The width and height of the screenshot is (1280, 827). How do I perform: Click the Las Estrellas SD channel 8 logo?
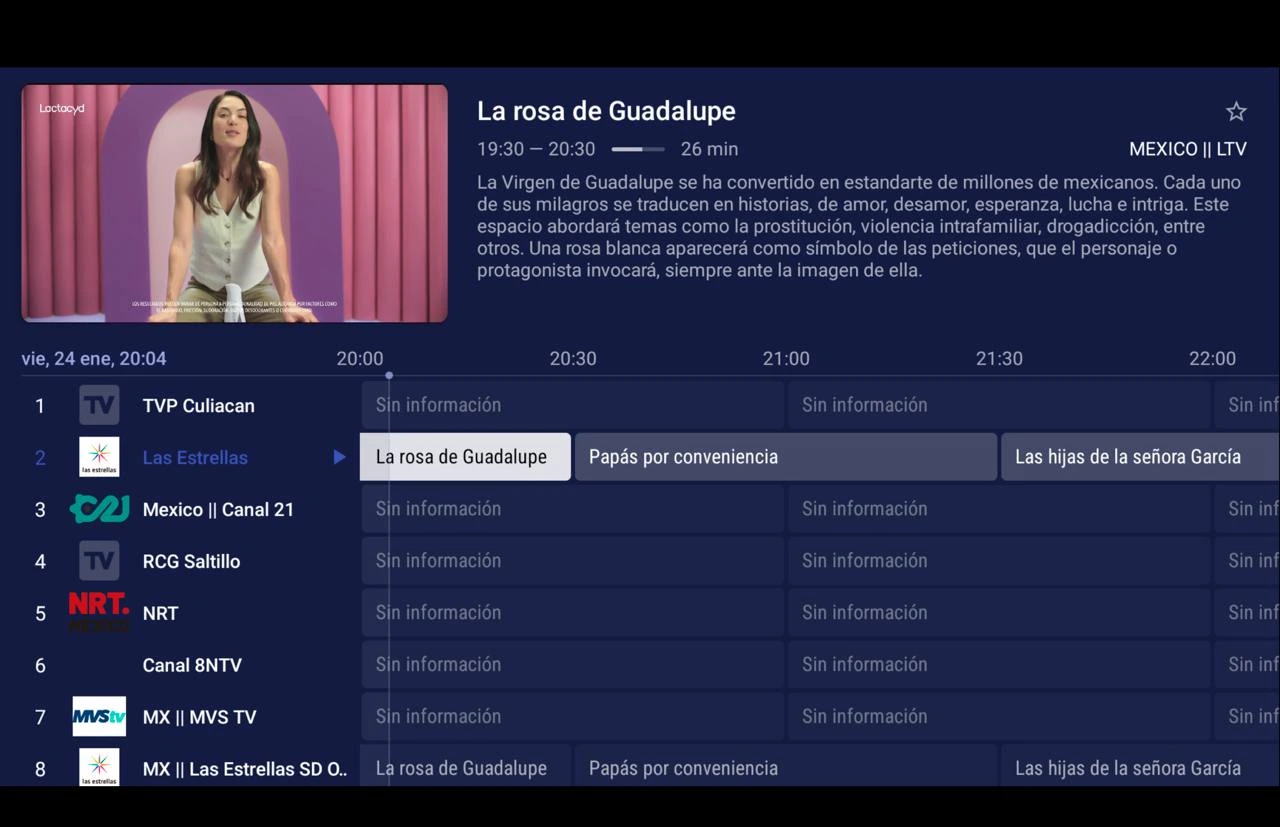(x=99, y=767)
